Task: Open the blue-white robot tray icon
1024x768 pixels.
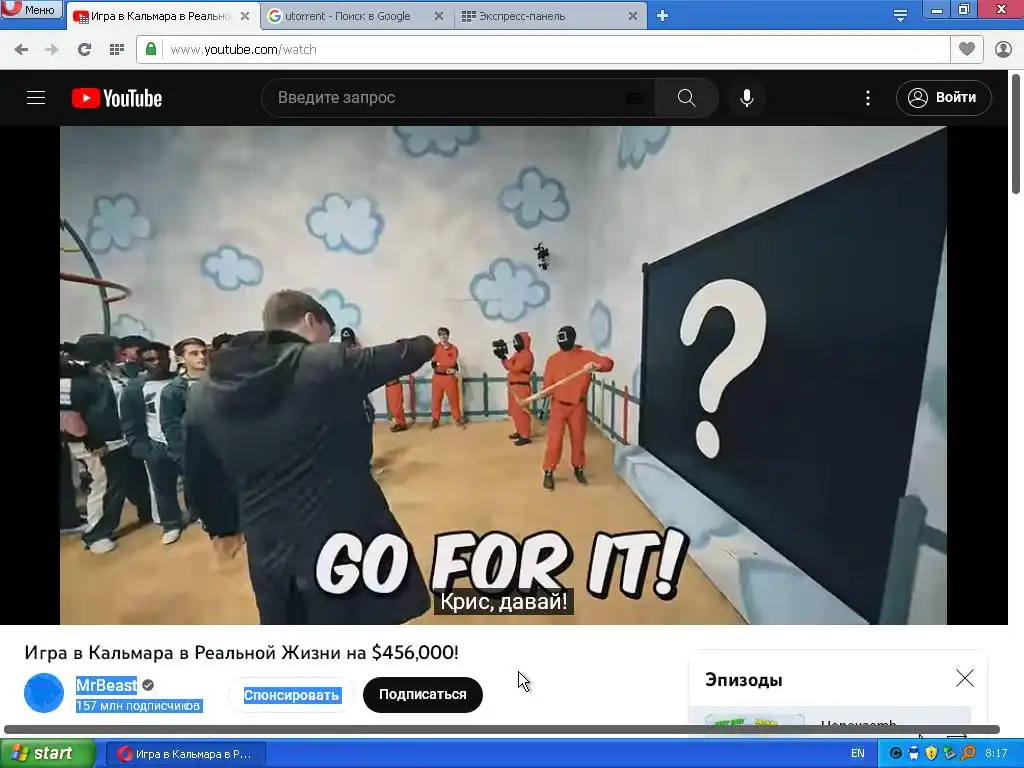Action: [x=914, y=754]
